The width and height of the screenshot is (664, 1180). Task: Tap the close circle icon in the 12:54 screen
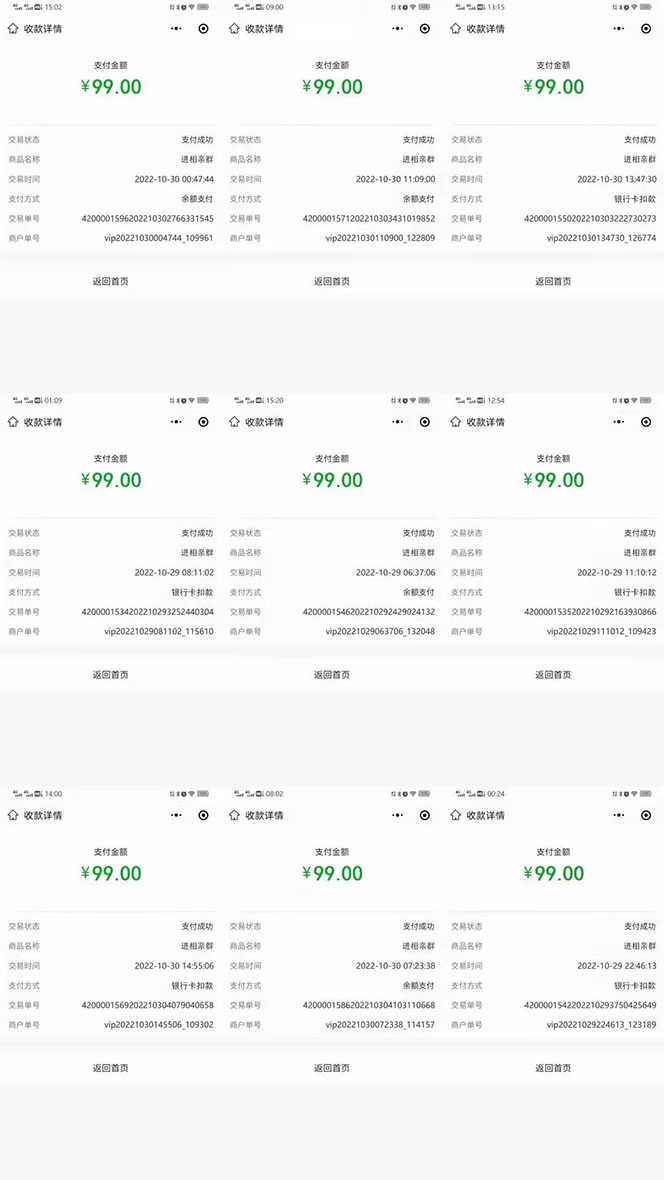pos(646,422)
